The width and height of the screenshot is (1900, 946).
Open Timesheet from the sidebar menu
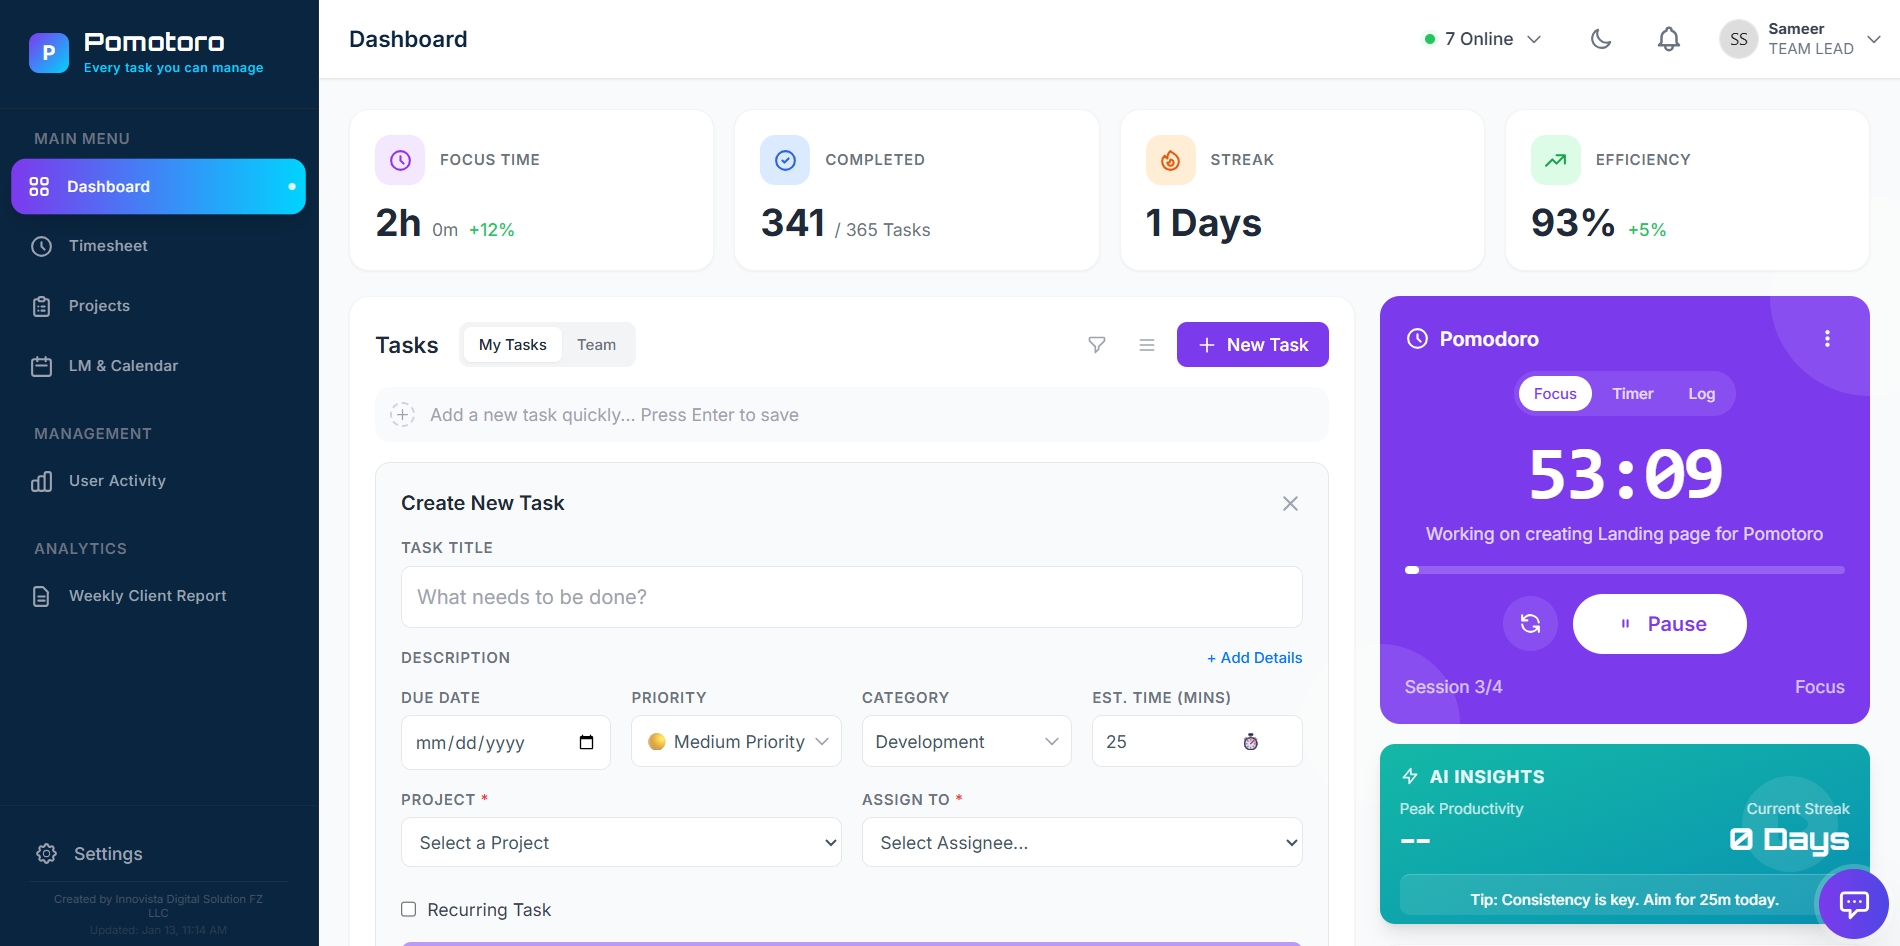(x=108, y=246)
